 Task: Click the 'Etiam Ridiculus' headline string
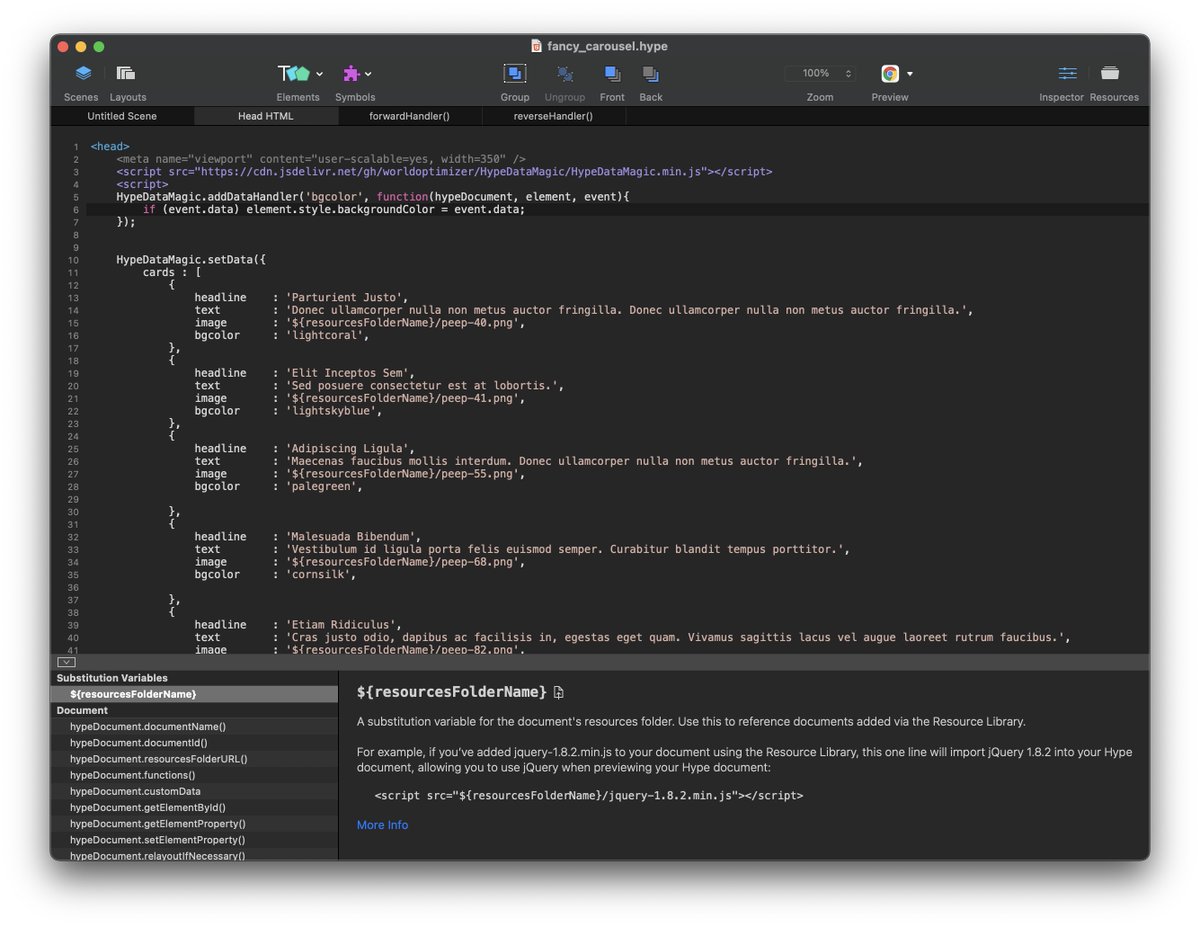click(x=340, y=625)
